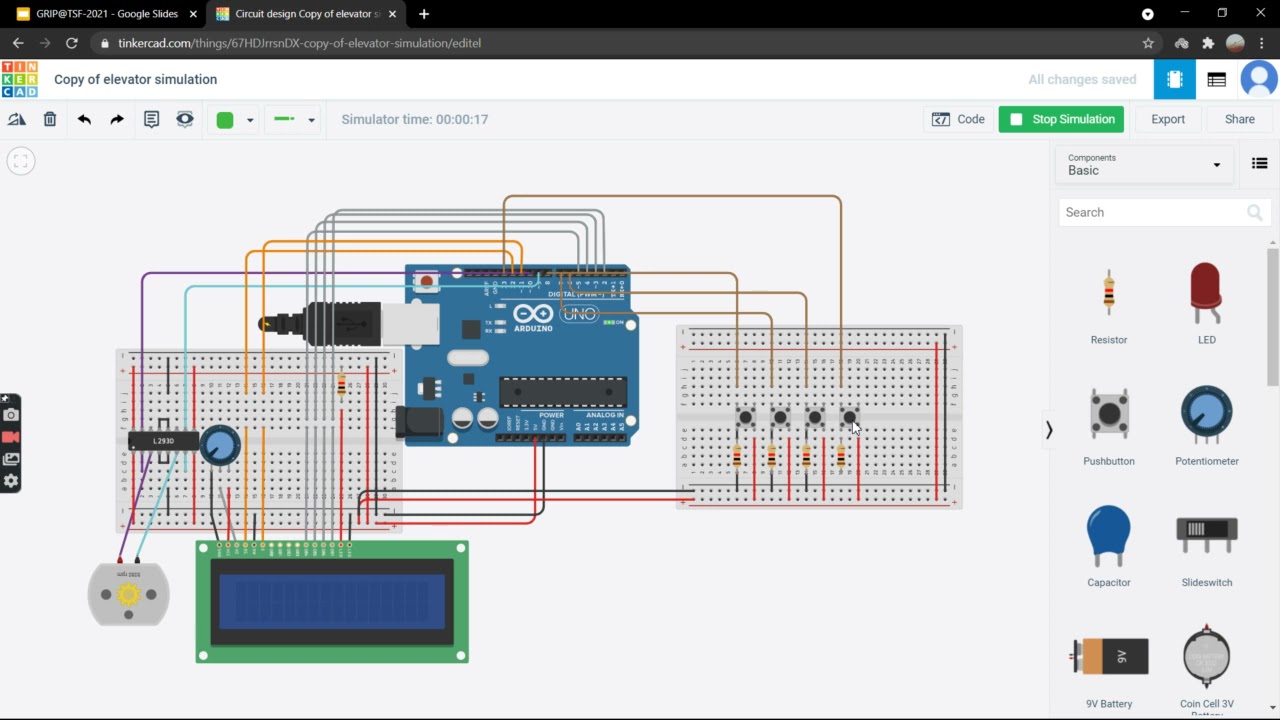Click the Arduino reset button
The image size is (1280, 720).
click(x=427, y=282)
